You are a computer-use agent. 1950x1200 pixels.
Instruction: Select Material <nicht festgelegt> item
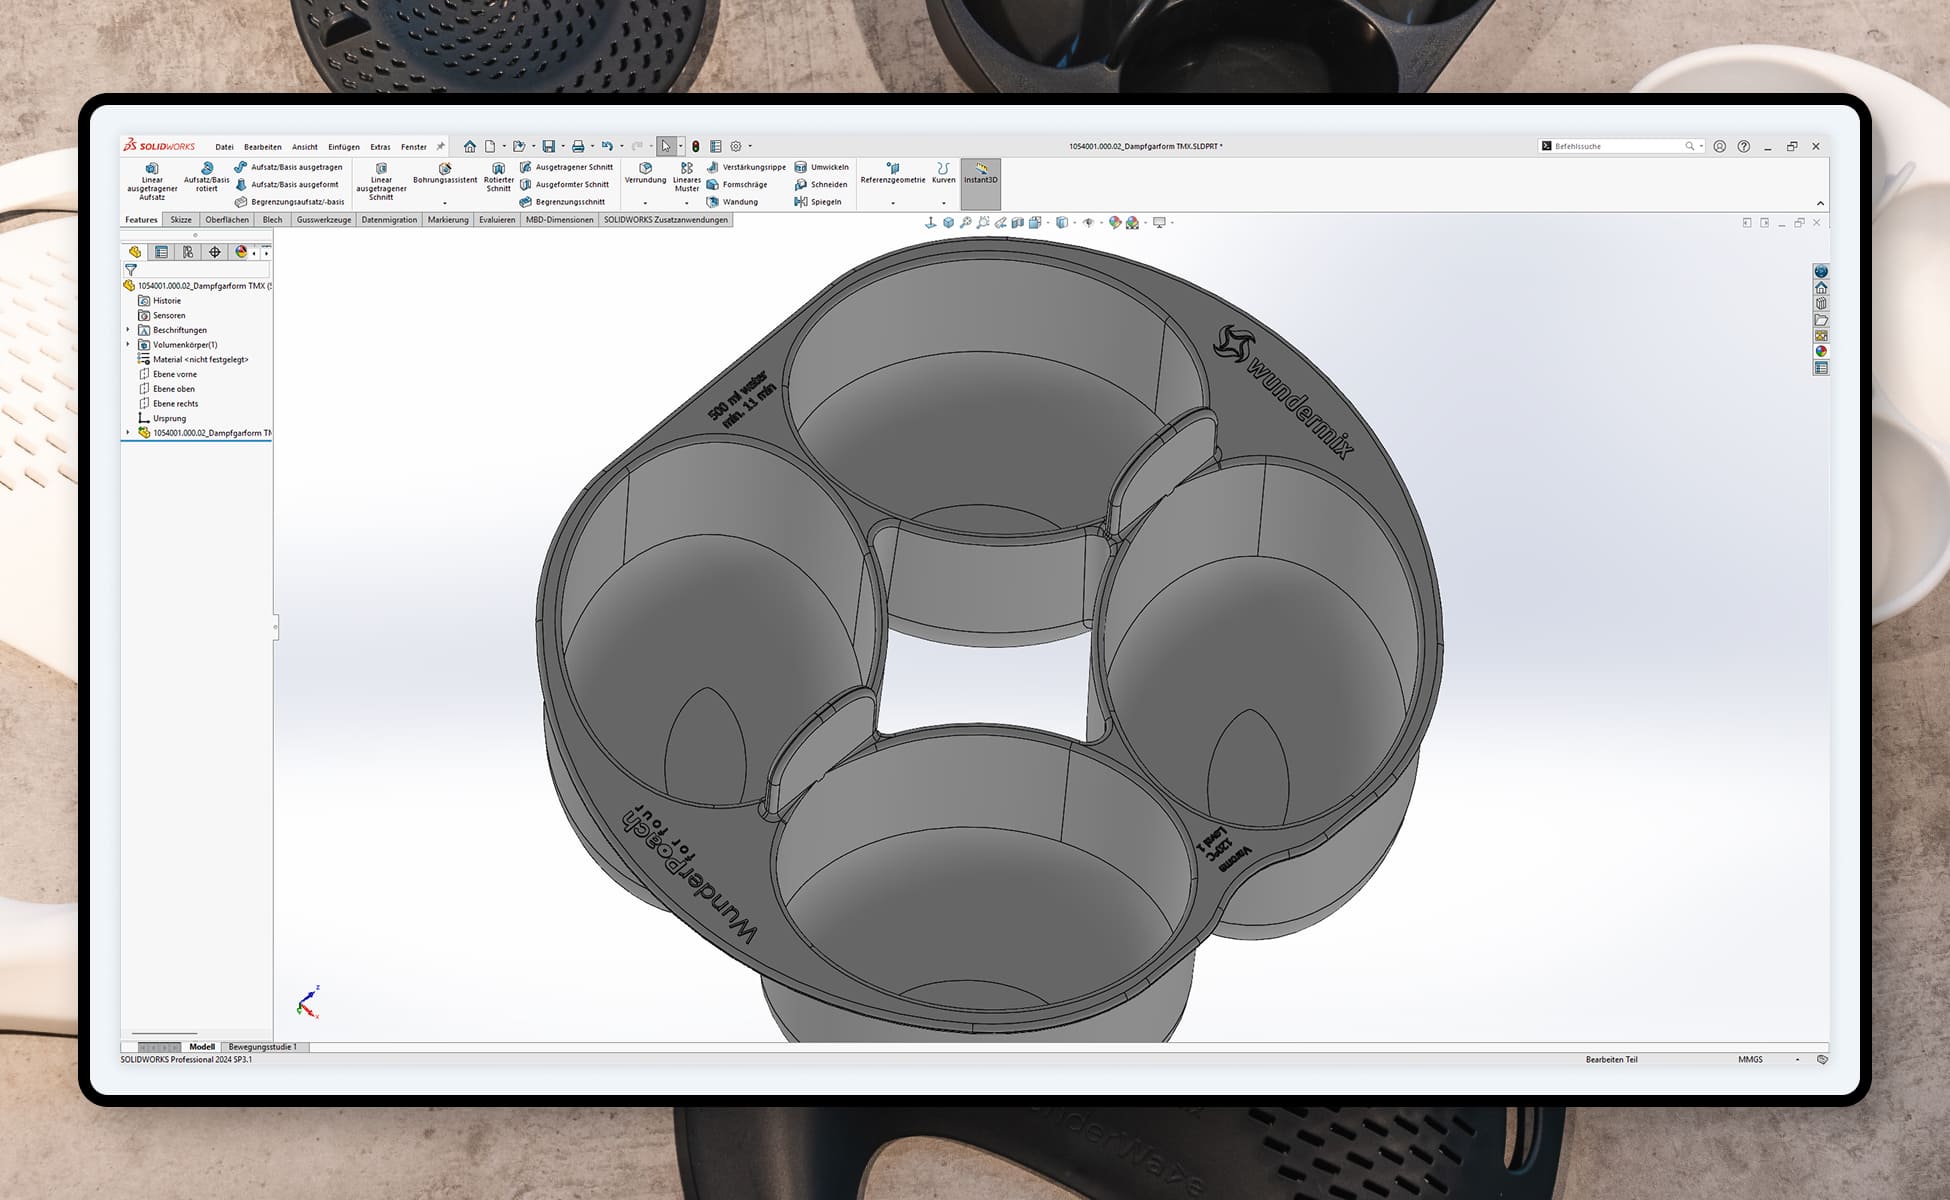coord(193,359)
